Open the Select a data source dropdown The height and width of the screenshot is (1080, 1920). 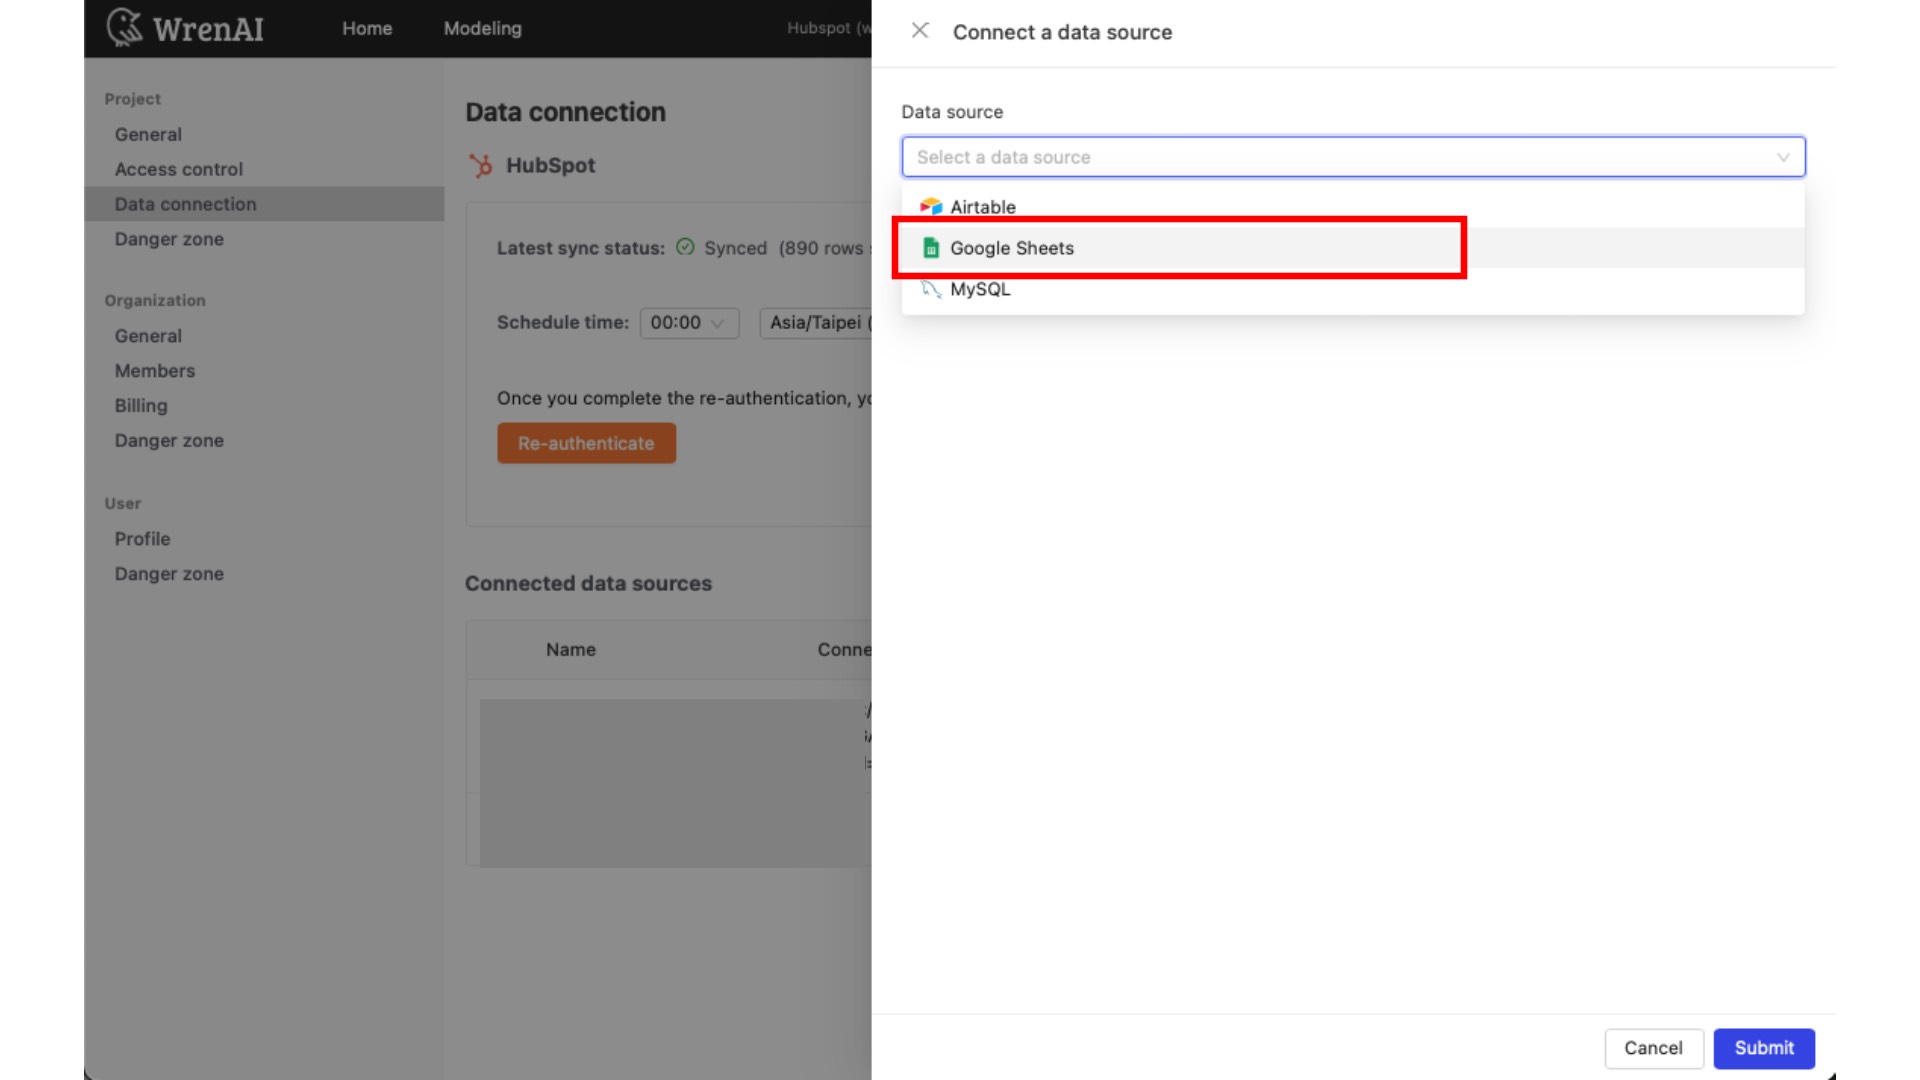point(1353,157)
